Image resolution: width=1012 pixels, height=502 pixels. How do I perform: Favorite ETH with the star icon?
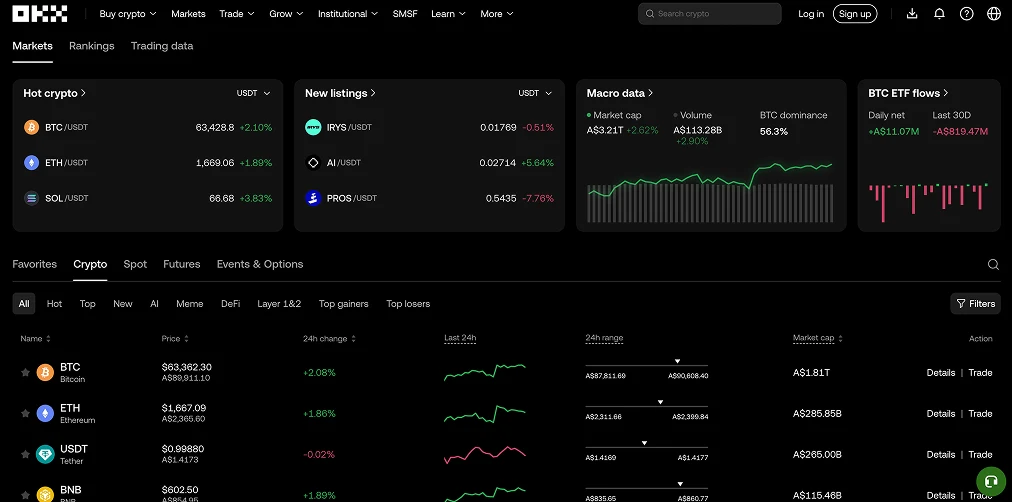(25, 414)
